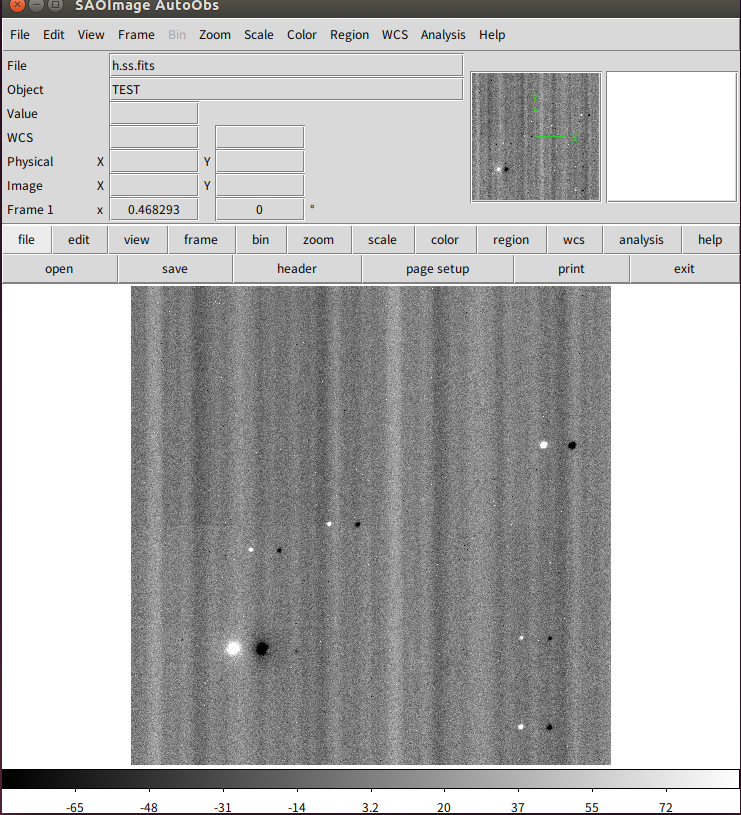741x815 pixels.
Task: Select the 'bin' button bar tab
Action: [x=261, y=240]
